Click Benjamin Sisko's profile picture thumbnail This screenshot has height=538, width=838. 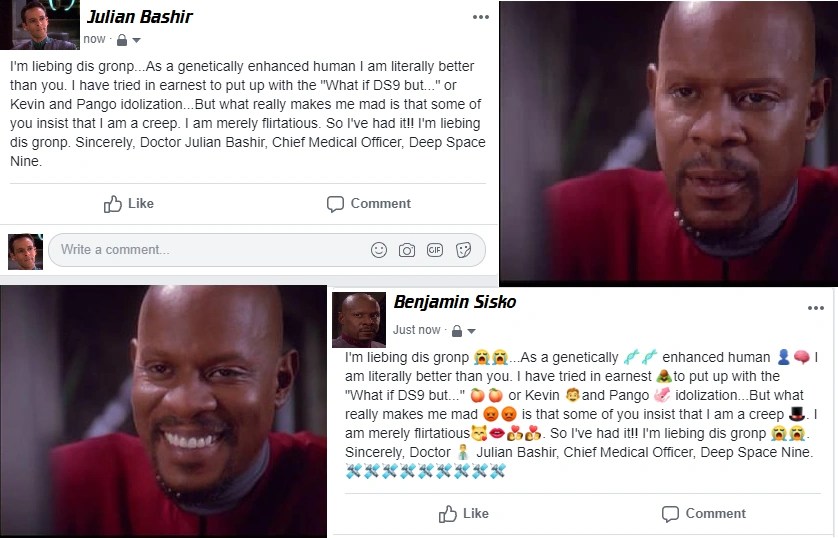pos(359,319)
